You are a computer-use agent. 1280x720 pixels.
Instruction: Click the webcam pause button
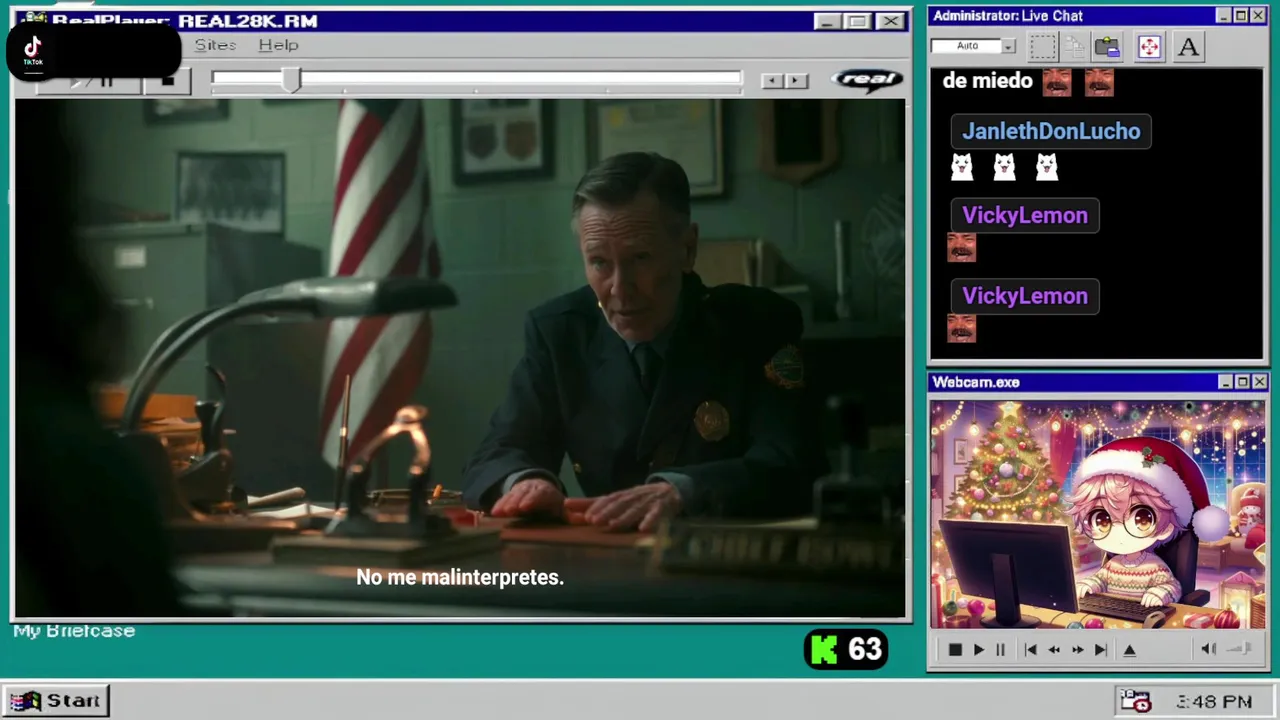[x=1000, y=650]
